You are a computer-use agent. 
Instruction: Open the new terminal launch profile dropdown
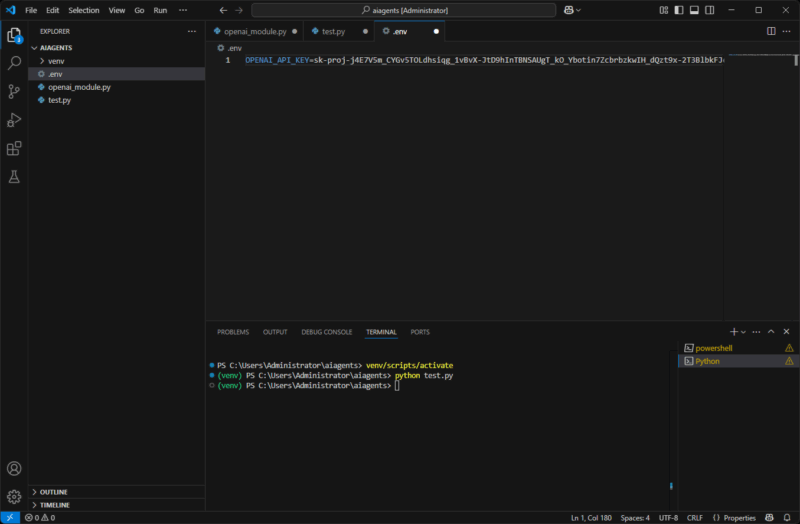coord(743,332)
